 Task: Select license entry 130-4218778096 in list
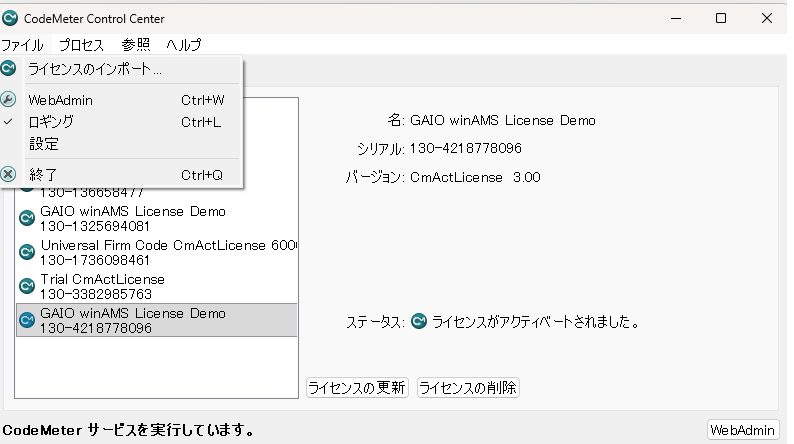pos(156,320)
